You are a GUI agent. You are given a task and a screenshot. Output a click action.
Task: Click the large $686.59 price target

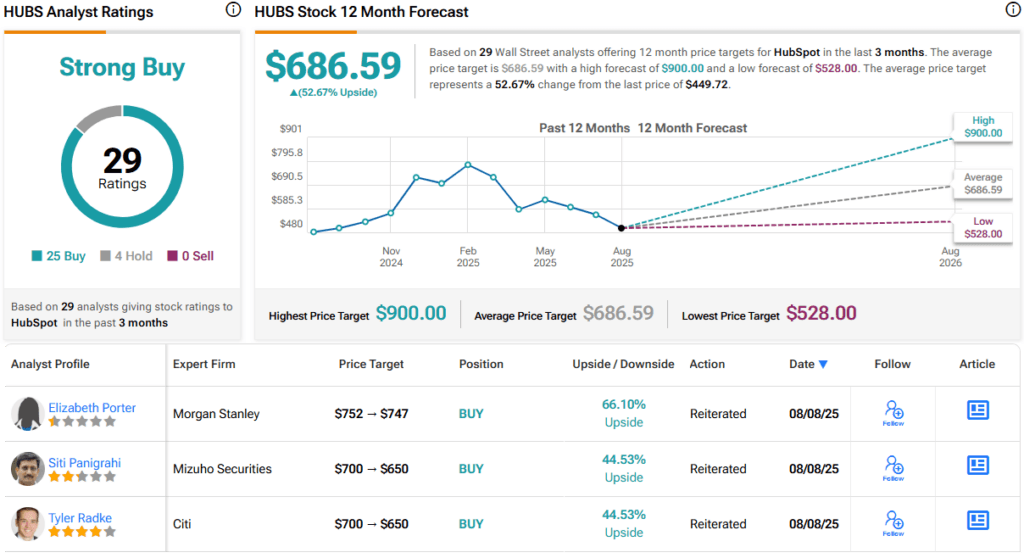333,66
